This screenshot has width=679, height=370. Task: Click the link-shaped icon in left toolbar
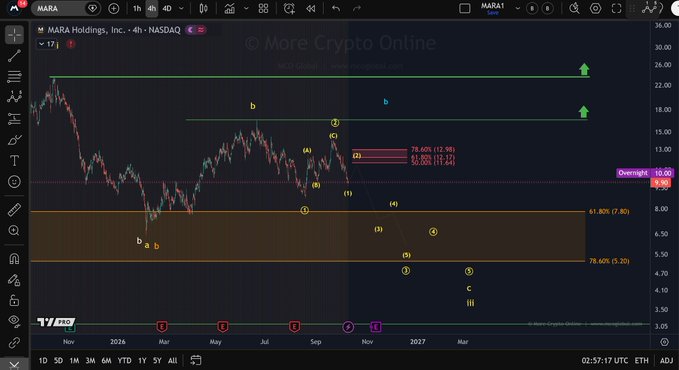[14, 342]
